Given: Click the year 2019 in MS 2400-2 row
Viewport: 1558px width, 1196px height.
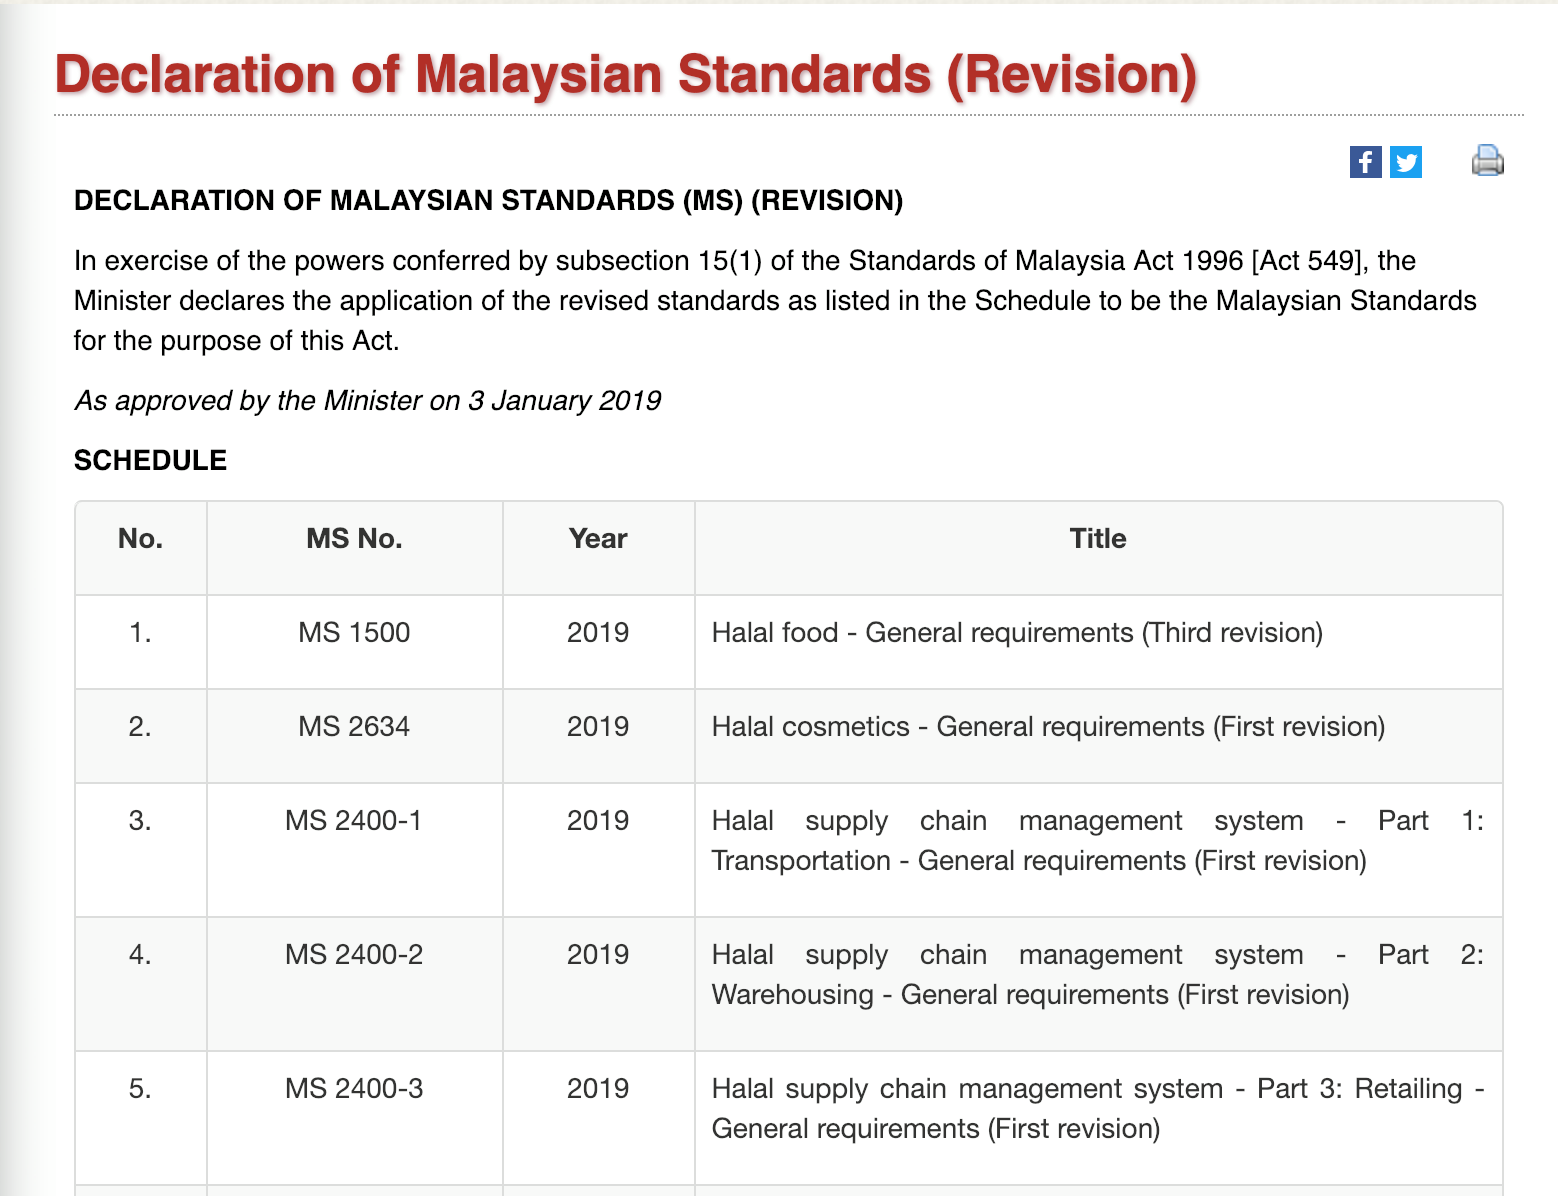Looking at the screenshot, I should click(598, 955).
